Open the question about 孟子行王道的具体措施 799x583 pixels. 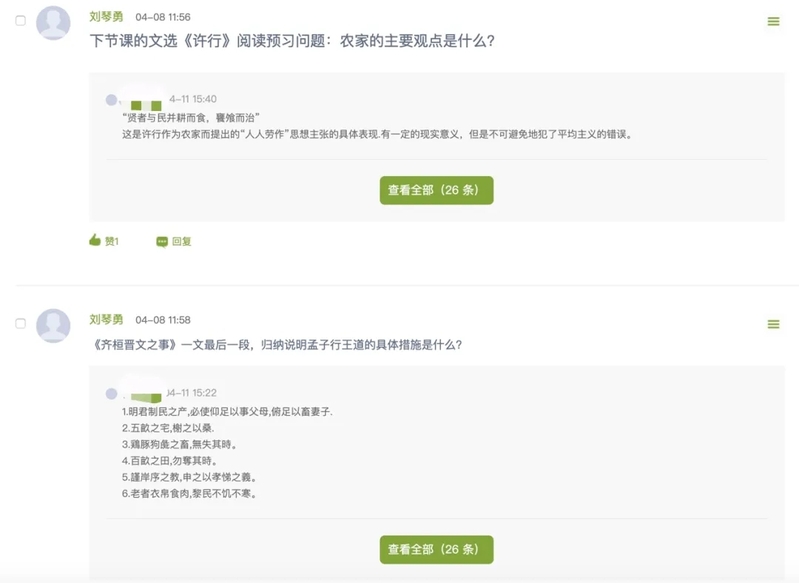(x=276, y=345)
